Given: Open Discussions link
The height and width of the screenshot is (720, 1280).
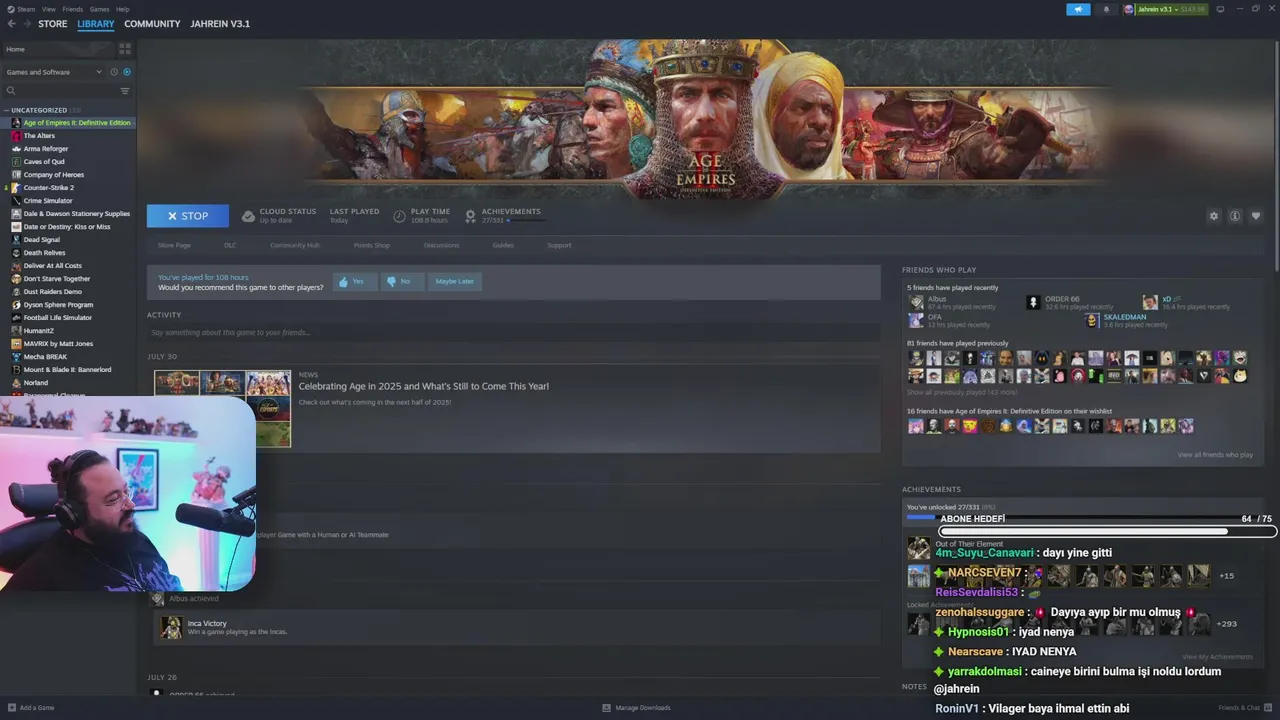Looking at the screenshot, I should pyautogui.click(x=441, y=245).
